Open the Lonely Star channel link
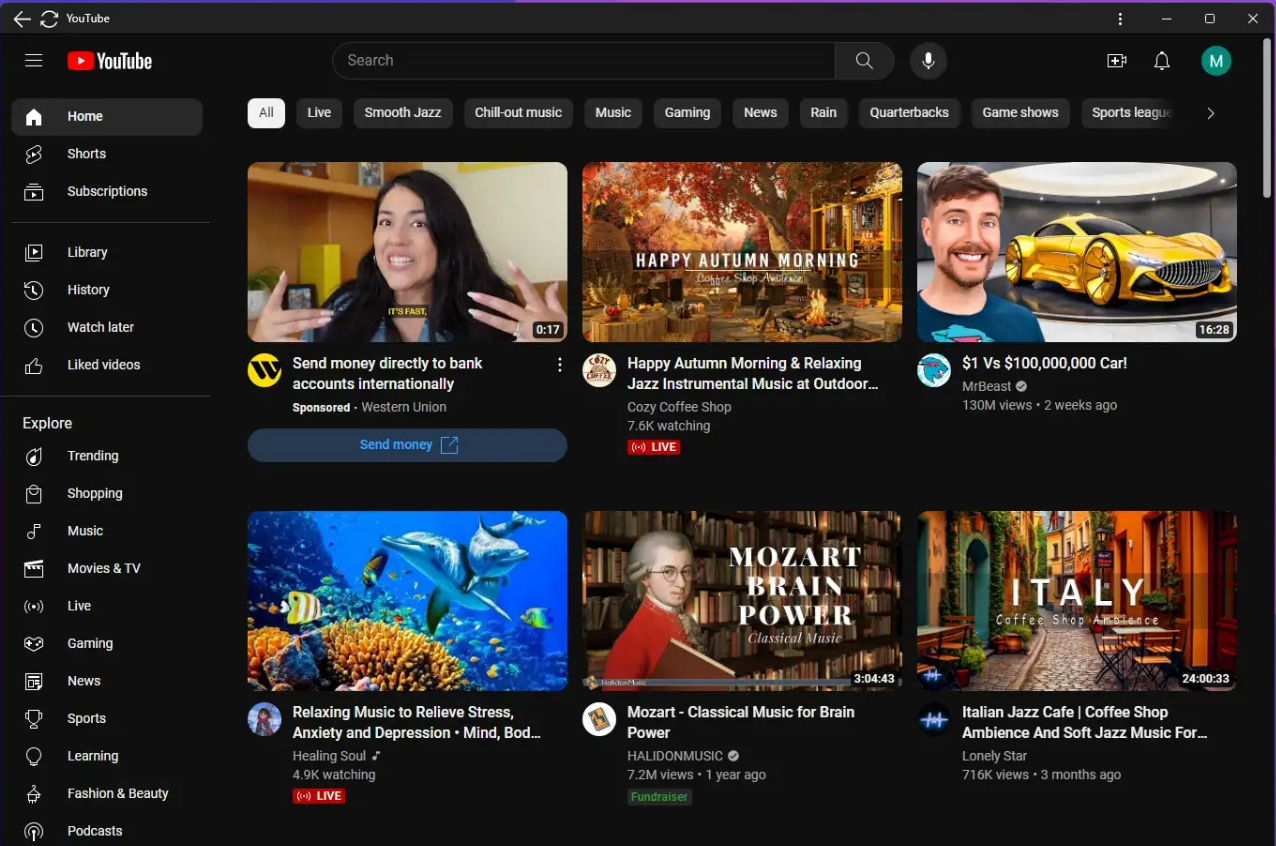The height and width of the screenshot is (846, 1276). tap(994, 756)
